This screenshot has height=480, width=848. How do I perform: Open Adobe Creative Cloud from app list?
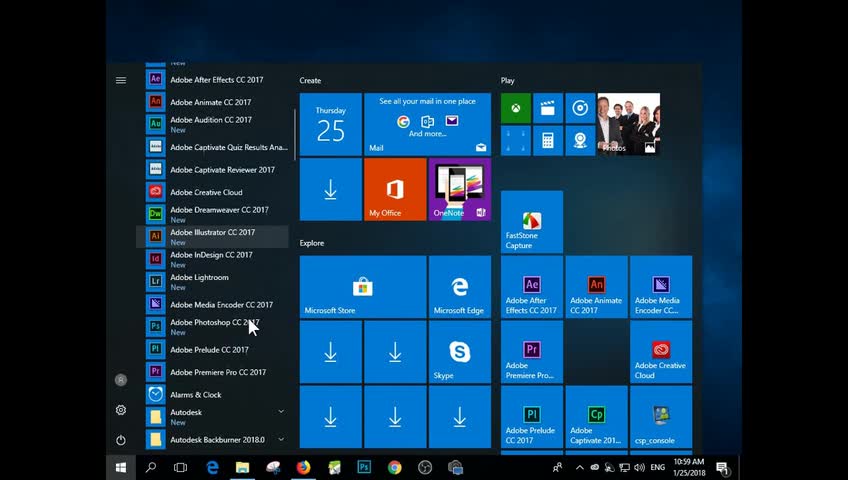tap(212, 192)
